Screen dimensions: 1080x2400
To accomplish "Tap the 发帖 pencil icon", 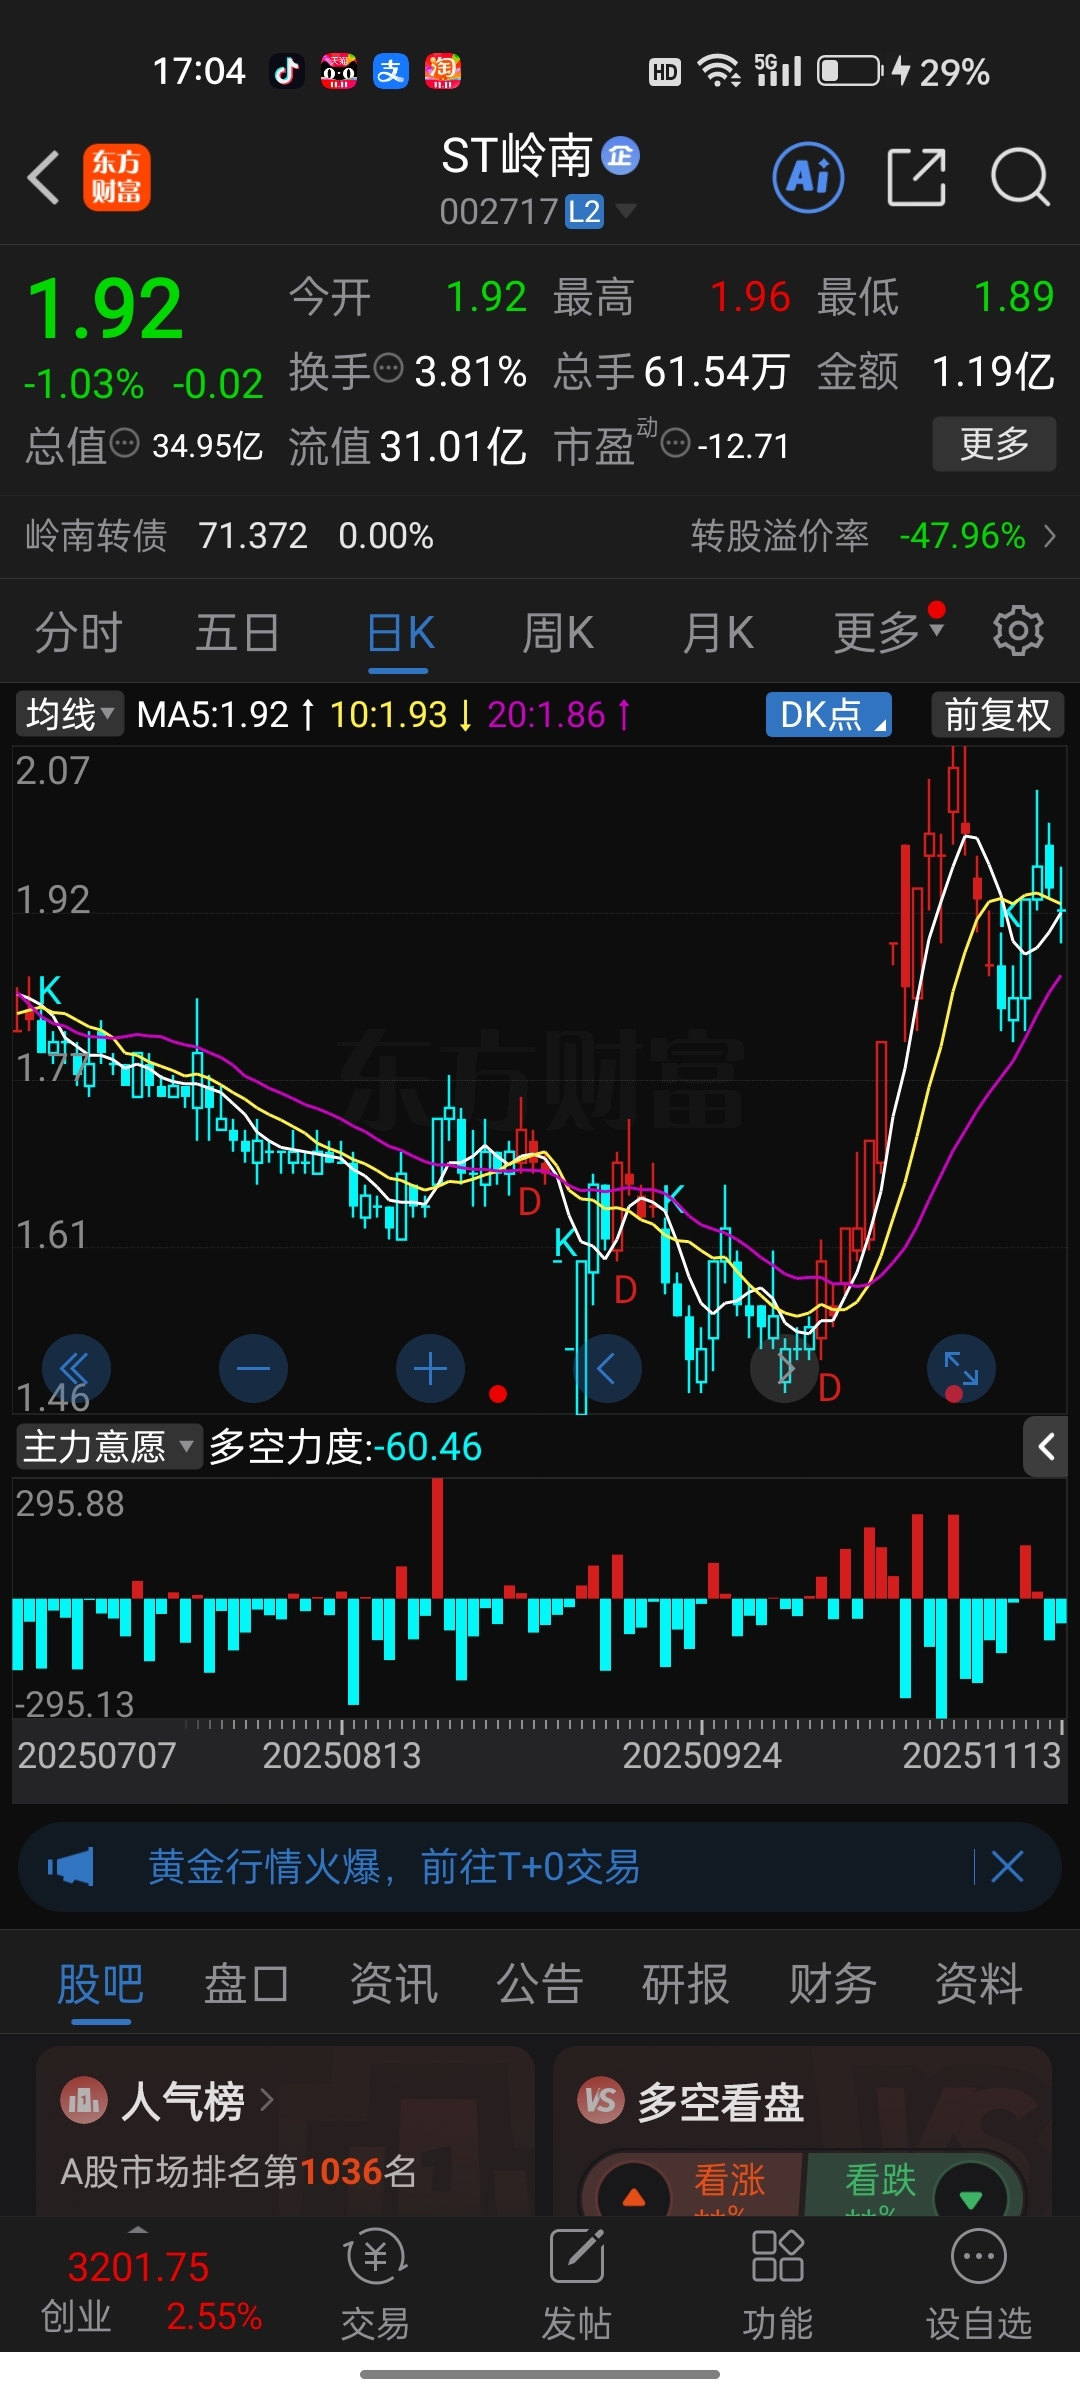I will point(577,2257).
